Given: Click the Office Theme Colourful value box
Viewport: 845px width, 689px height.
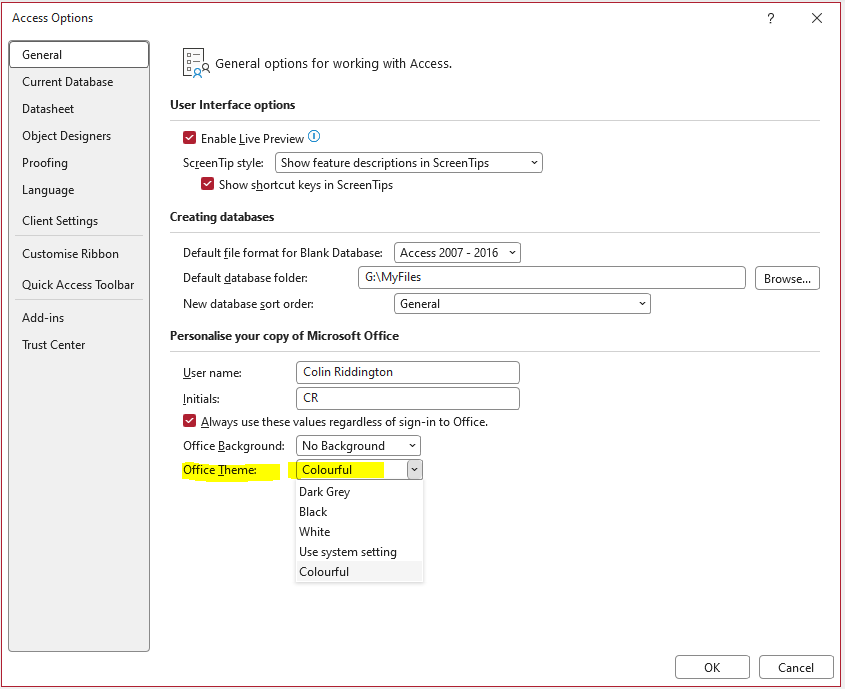Looking at the screenshot, I should (x=351, y=470).
